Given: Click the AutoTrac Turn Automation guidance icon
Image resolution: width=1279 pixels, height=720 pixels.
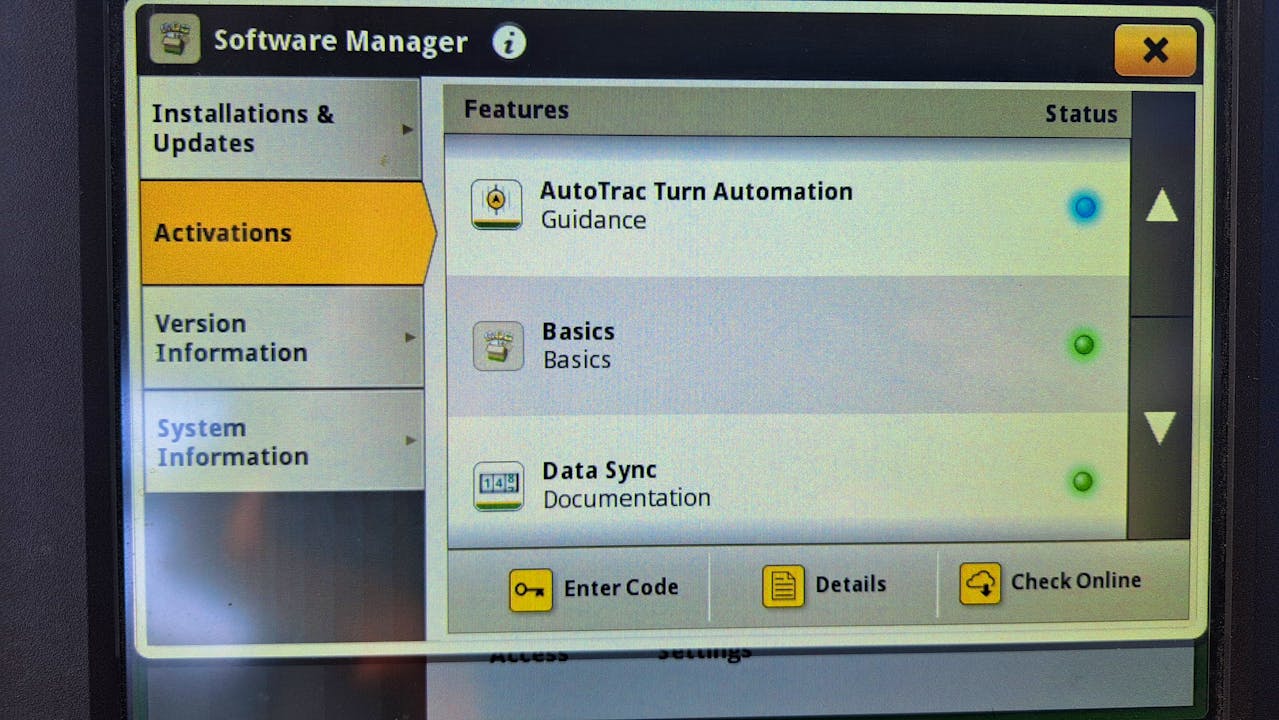Looking at the screenshot, I should pyautogui.click(x=496, y=205).
